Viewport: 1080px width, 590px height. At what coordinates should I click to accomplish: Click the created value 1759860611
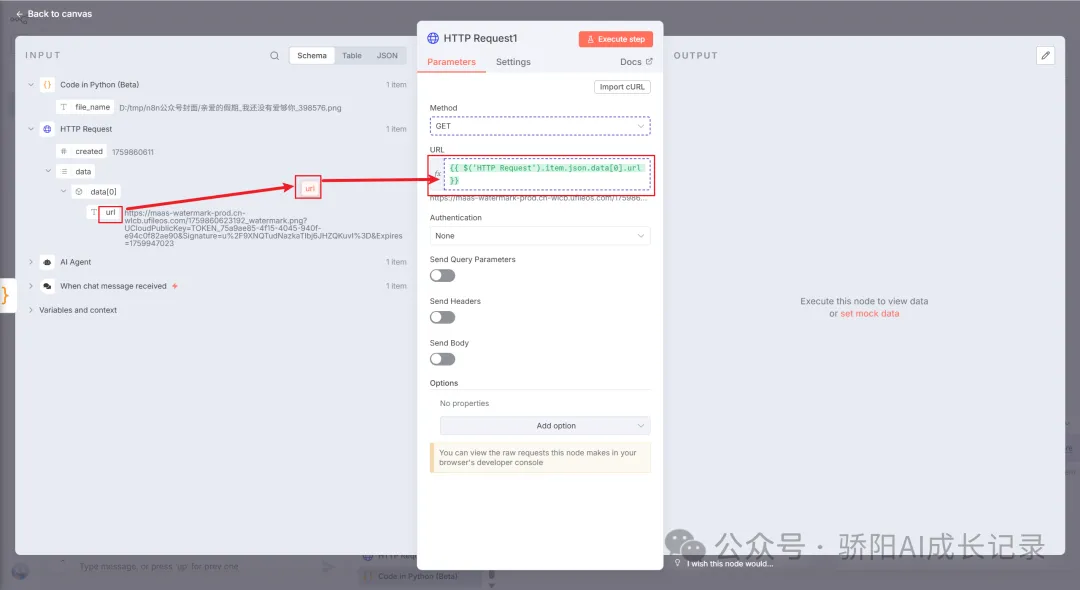[x=133, y=152]
